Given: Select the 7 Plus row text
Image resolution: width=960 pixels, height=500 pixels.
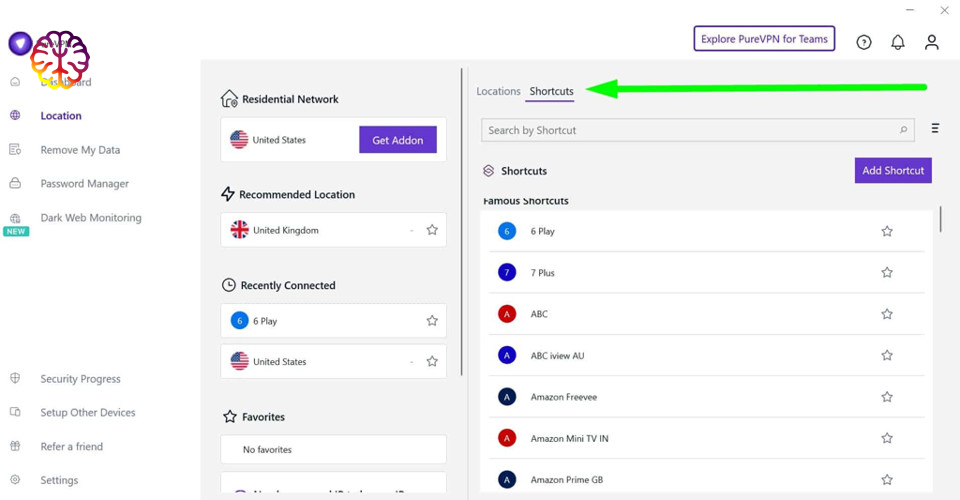Looking at the screenshot, I should [542, 273].
